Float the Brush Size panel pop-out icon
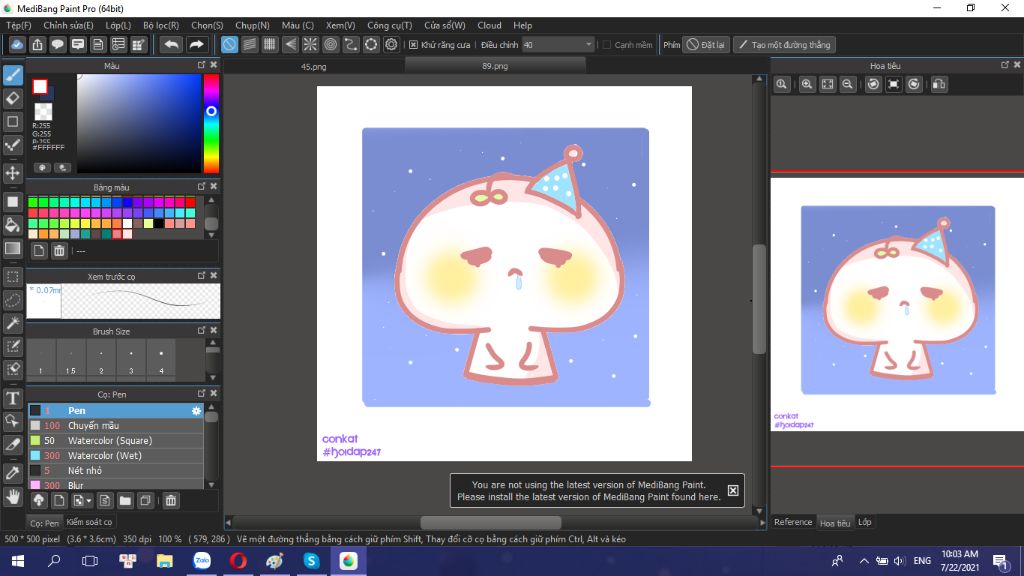This screenshot has height=576, width=1024. [x=201, y=331]
